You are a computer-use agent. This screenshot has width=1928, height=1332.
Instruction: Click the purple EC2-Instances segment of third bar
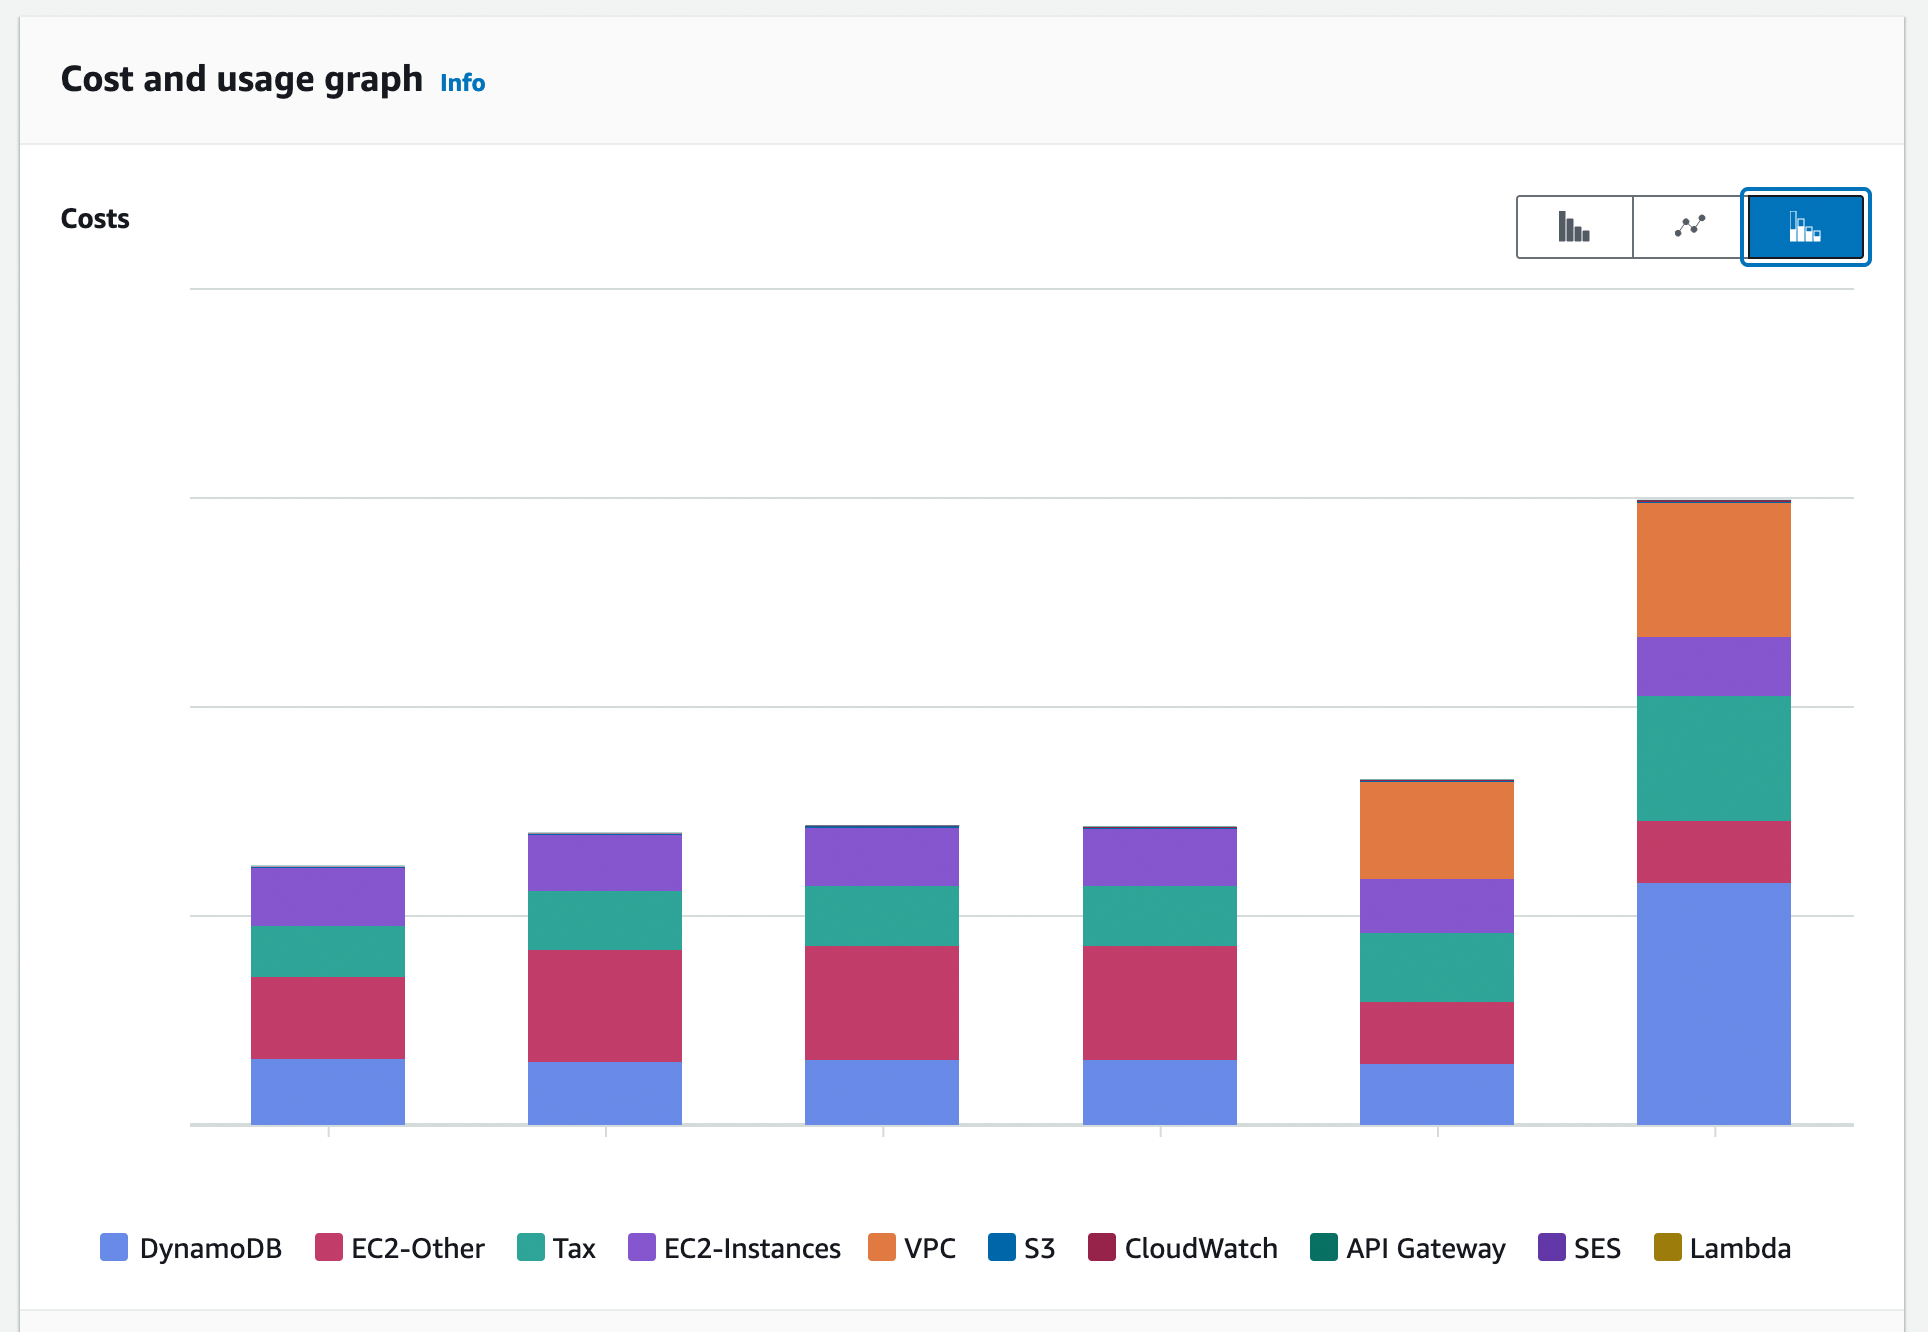[x=881, y=856]
